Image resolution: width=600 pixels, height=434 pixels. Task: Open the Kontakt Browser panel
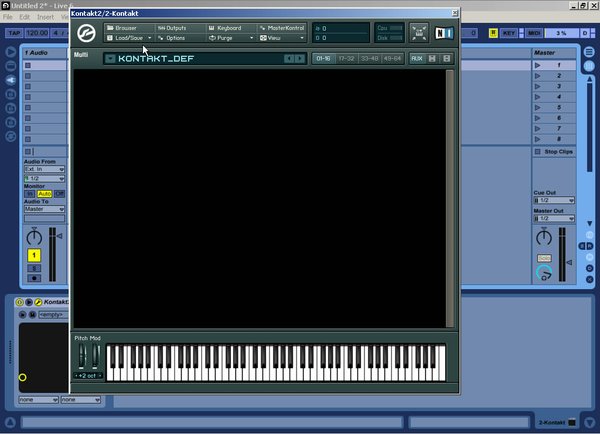(130, 28)
